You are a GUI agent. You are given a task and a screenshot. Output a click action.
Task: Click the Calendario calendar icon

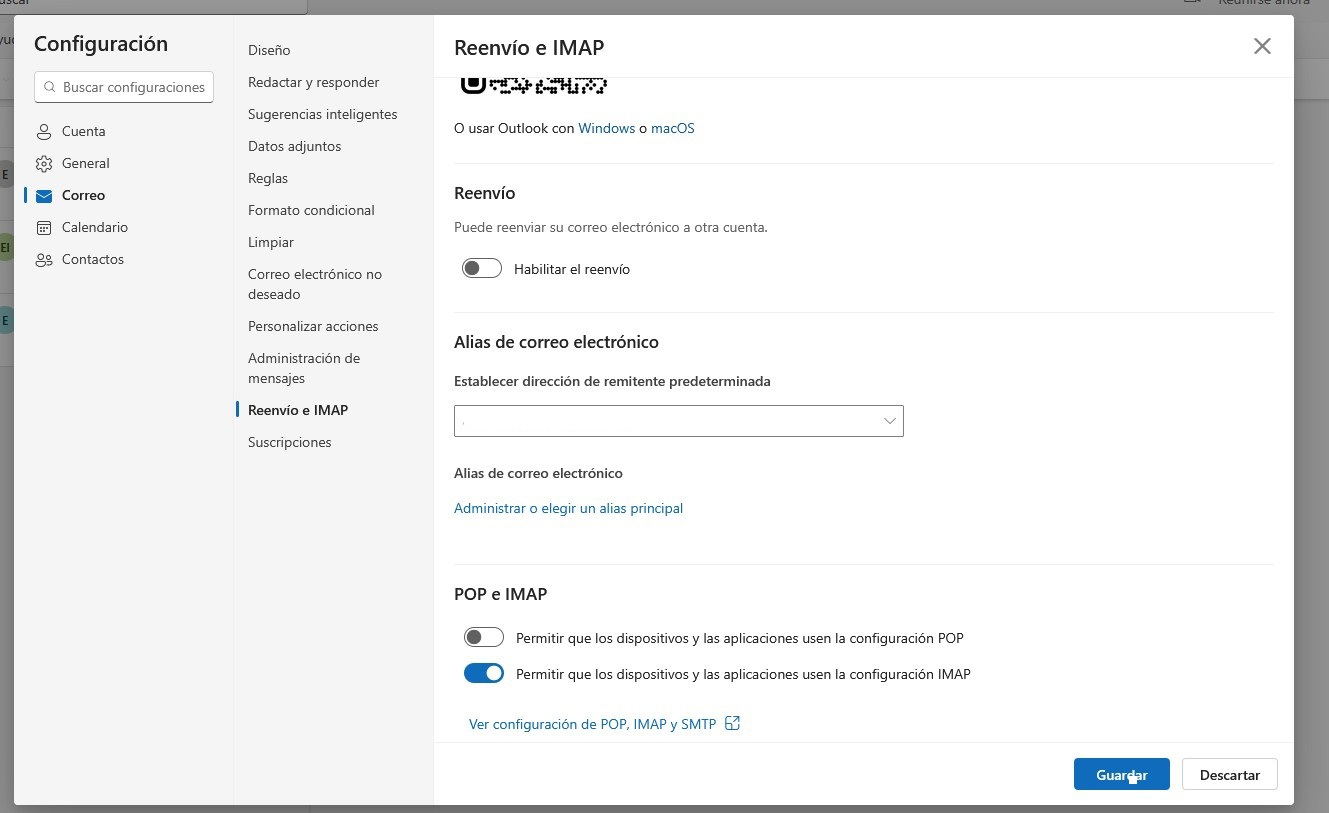click(44, 227)
